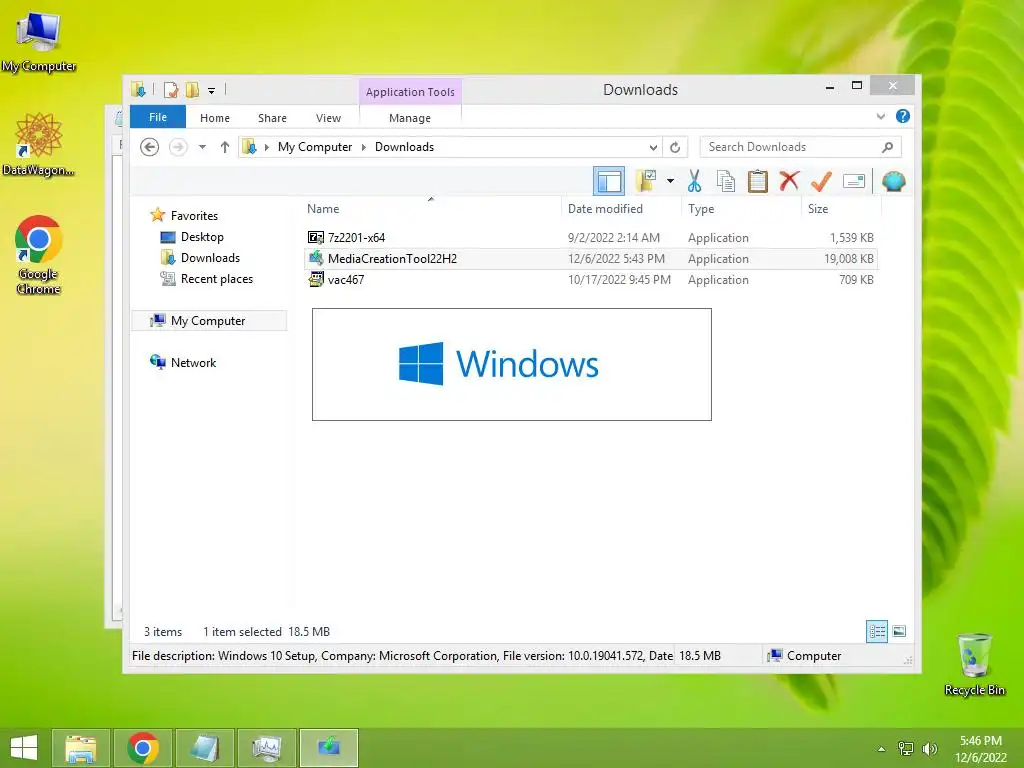This screenshot has width=1024, height=768.
Task: Switch to the View ribbon tab
Action: pos(328,118)
